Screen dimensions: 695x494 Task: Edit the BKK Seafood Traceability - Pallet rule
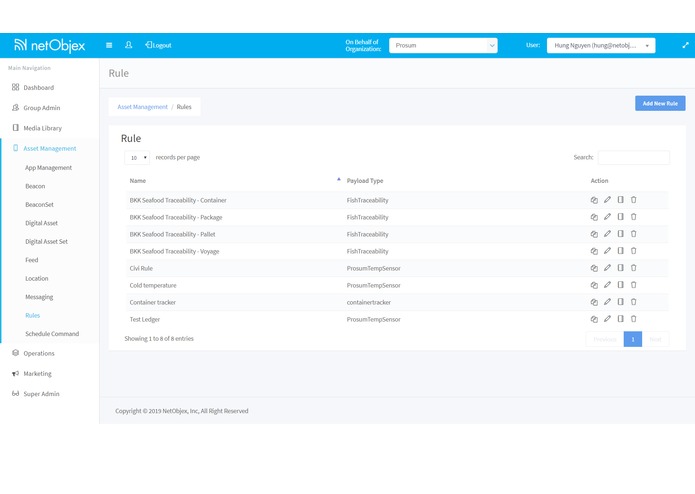pyautogui.click(x=607, y=234)
